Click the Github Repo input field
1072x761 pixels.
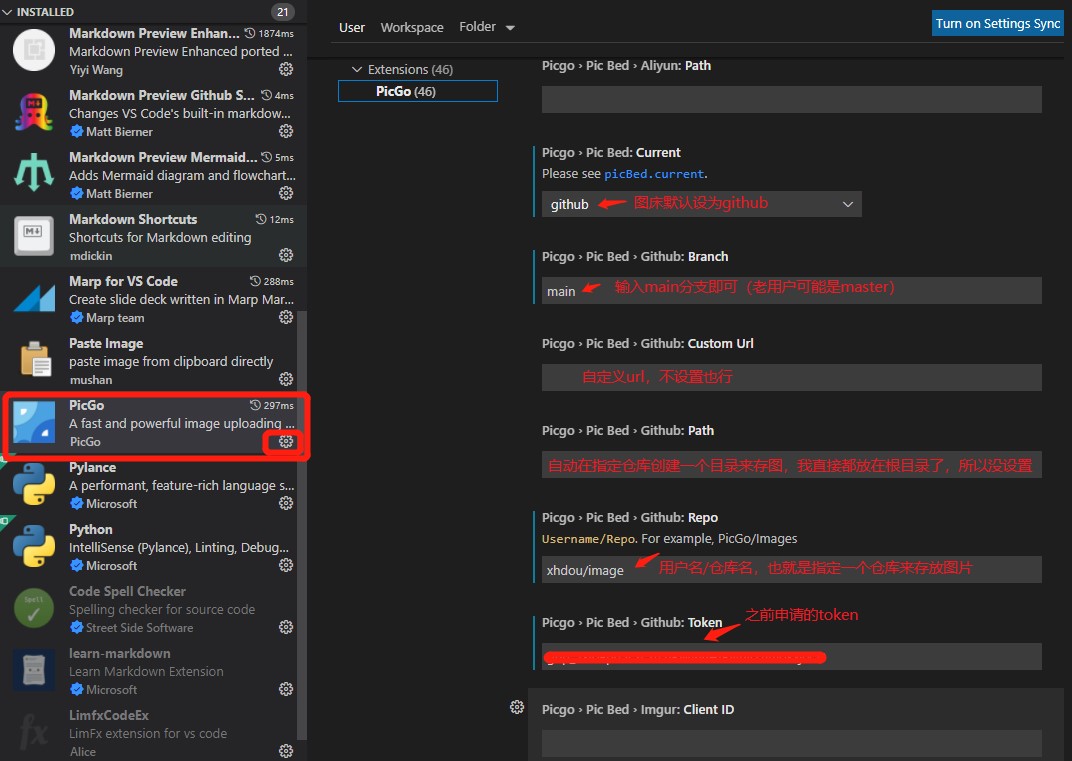[792, 569]
